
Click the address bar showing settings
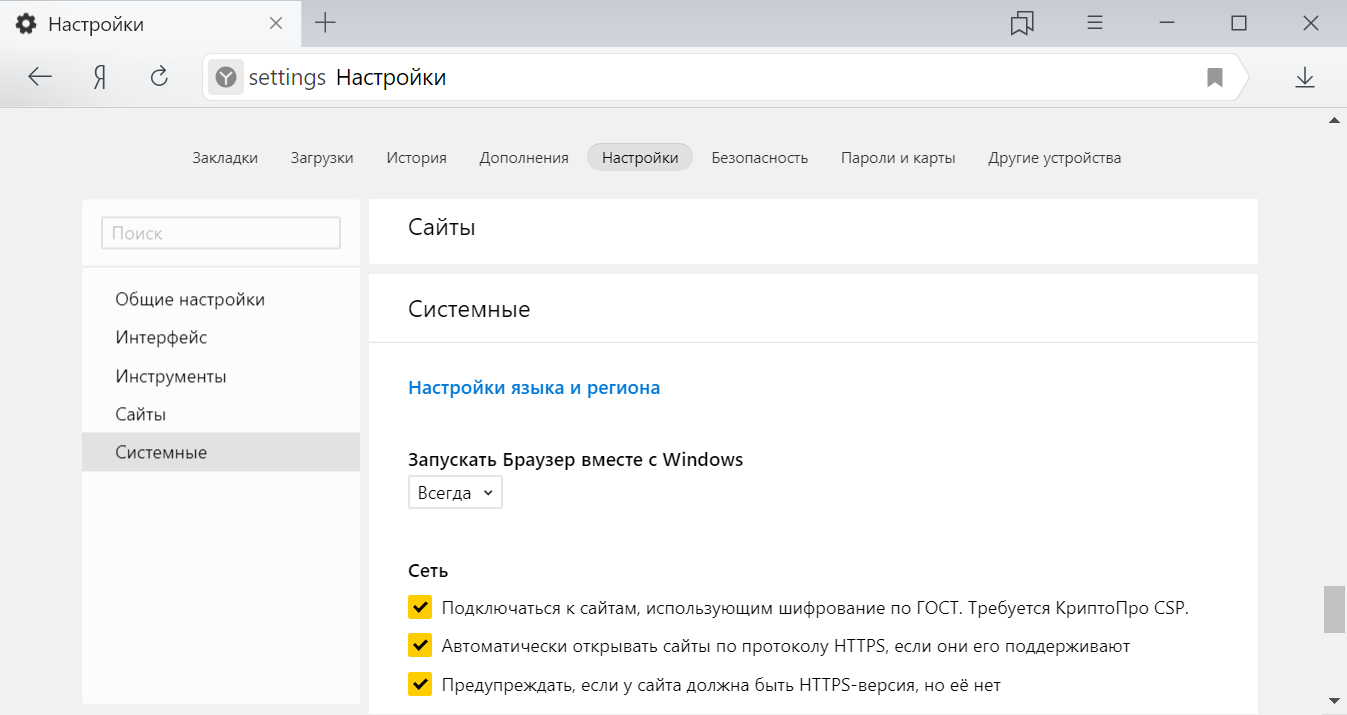click(x=725, y=77)
